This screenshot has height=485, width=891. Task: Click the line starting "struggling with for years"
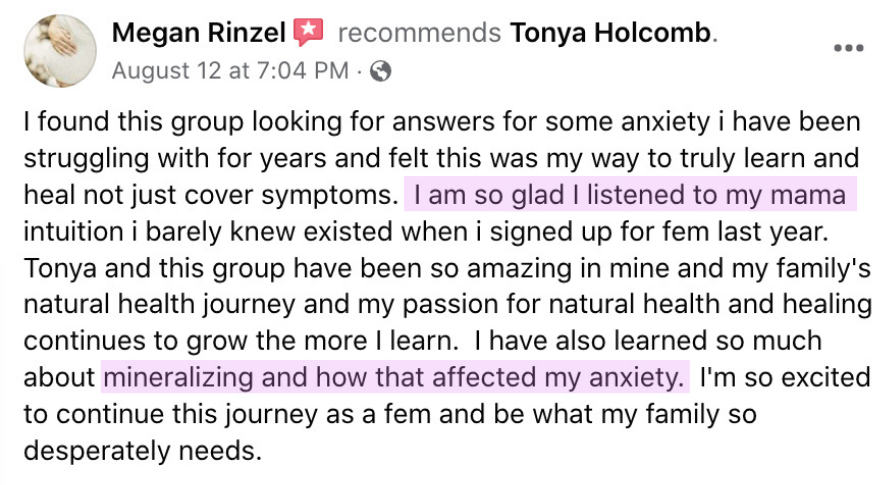[x=440, y=157]
